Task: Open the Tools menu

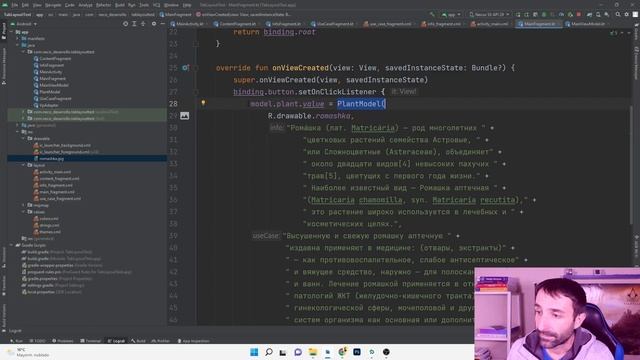Action: 144,5
